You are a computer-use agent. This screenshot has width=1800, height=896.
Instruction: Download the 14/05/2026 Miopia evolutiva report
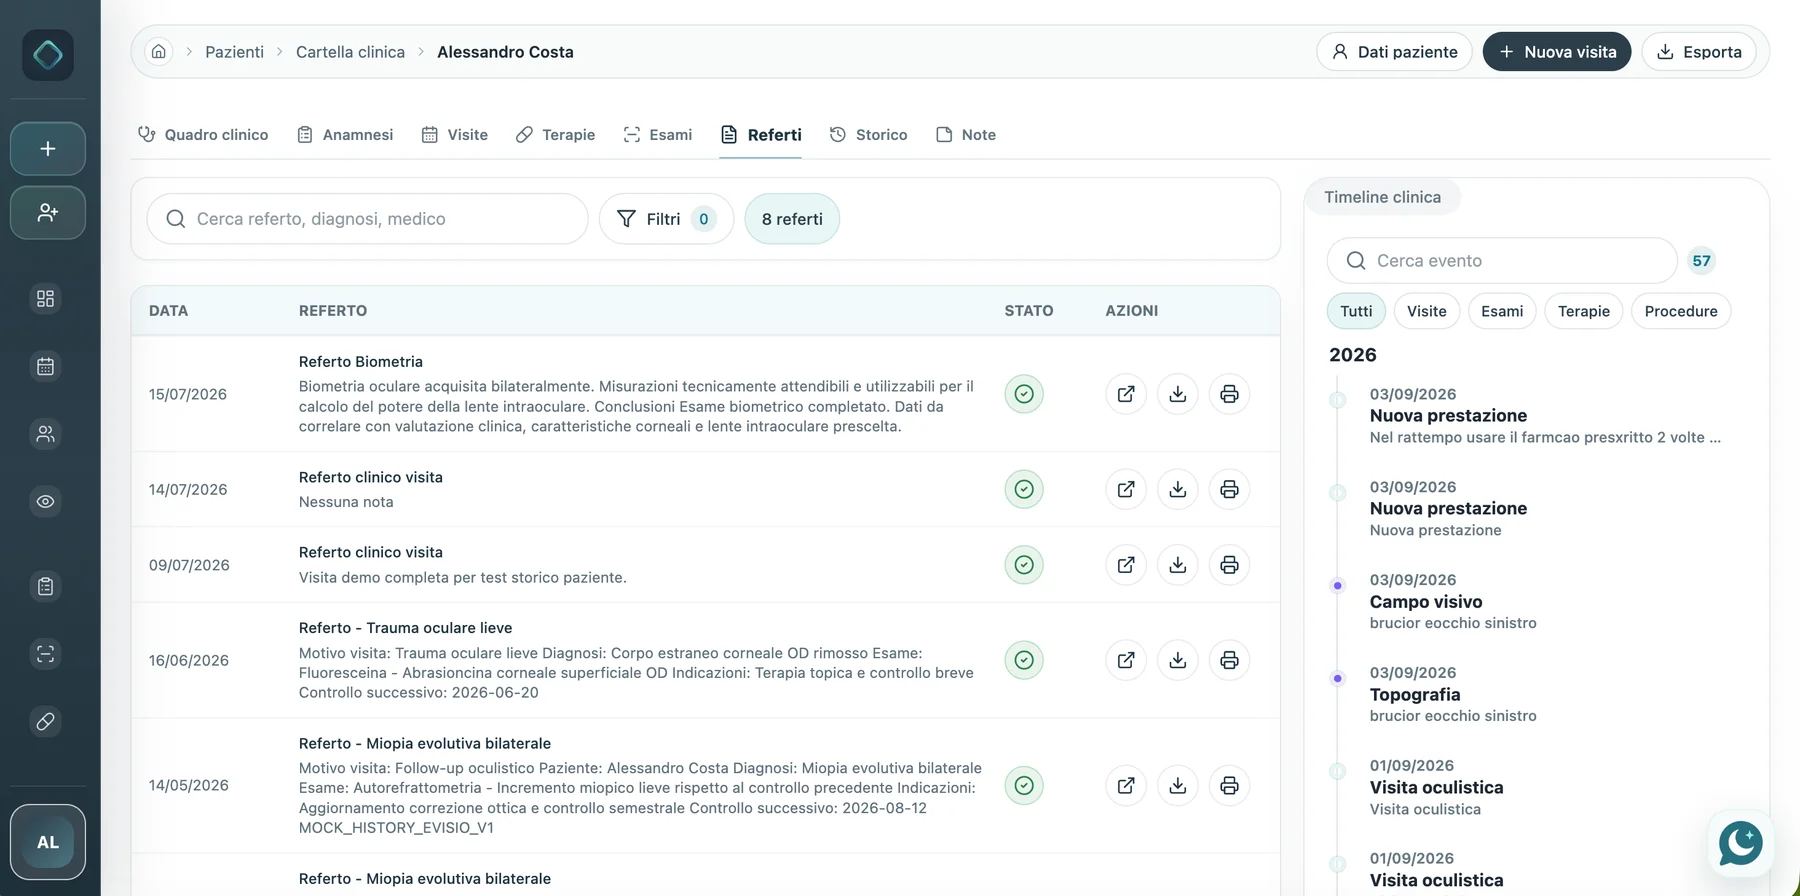coord(1178,786)
